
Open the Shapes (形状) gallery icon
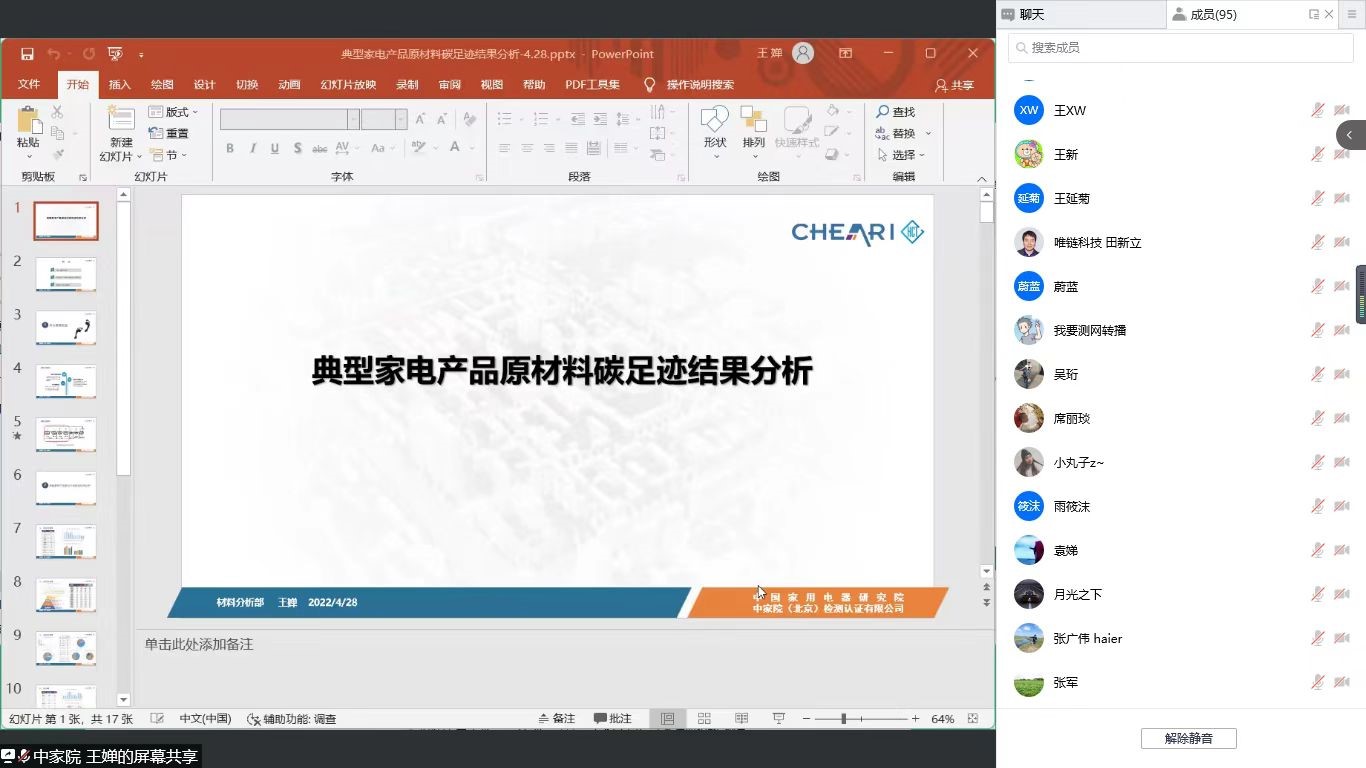click(x=714, y=121)
